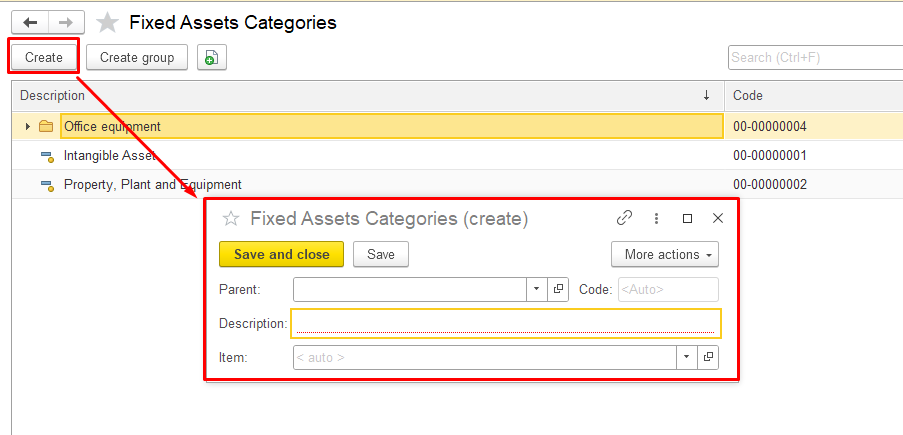Viewport: 903px width, 435px height.
Task: Click the forward navigation arrow
Action: (66, 22)
